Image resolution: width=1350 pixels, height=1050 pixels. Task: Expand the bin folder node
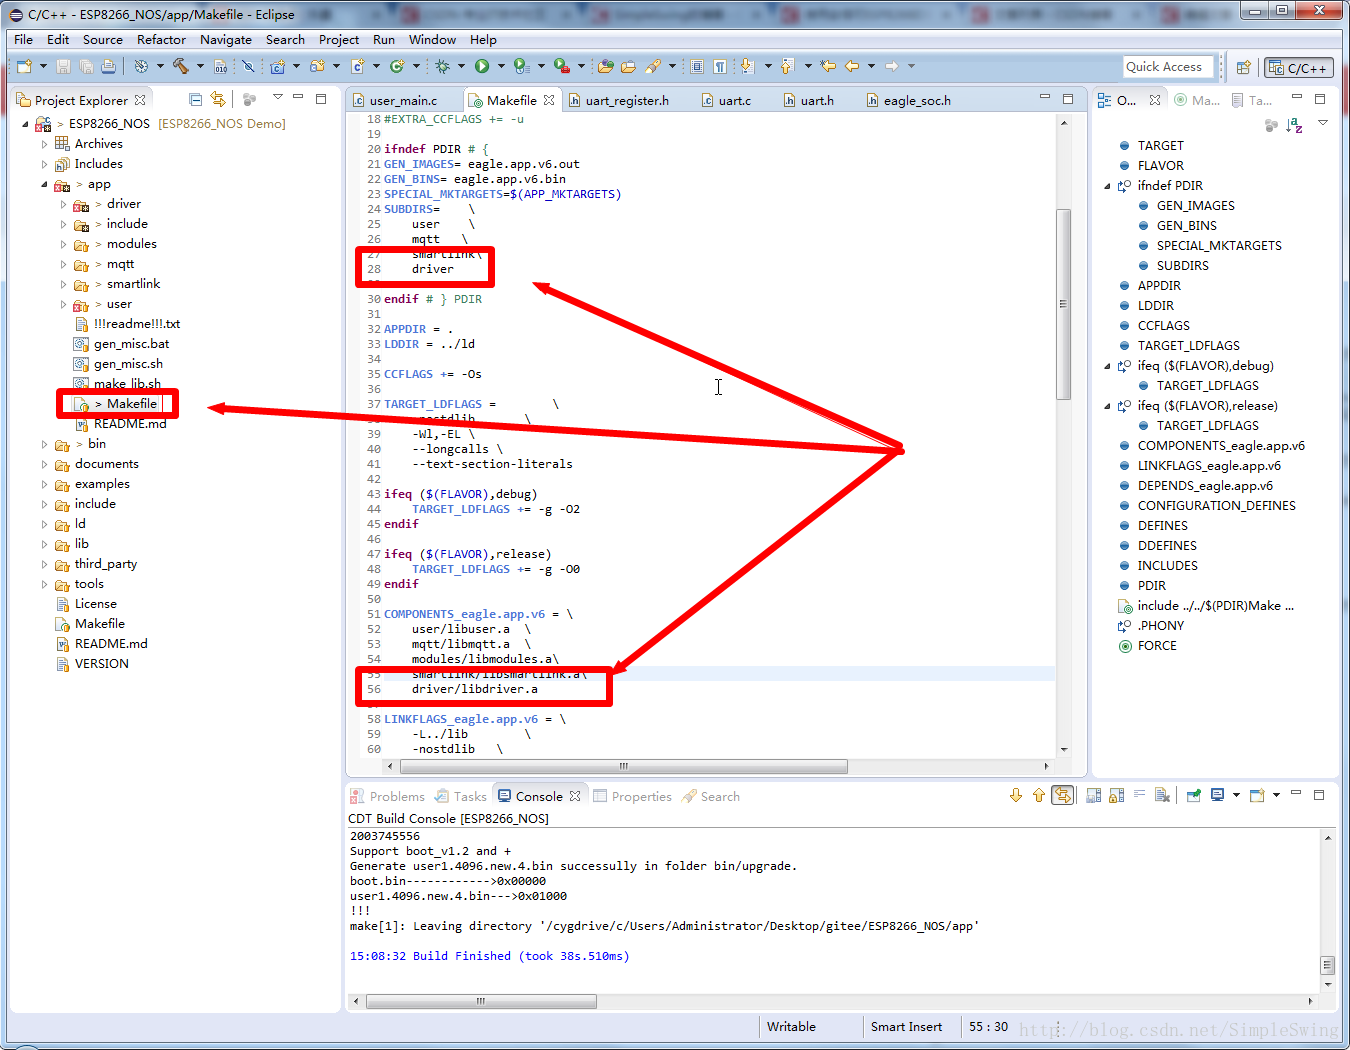[x=45, y=444]
